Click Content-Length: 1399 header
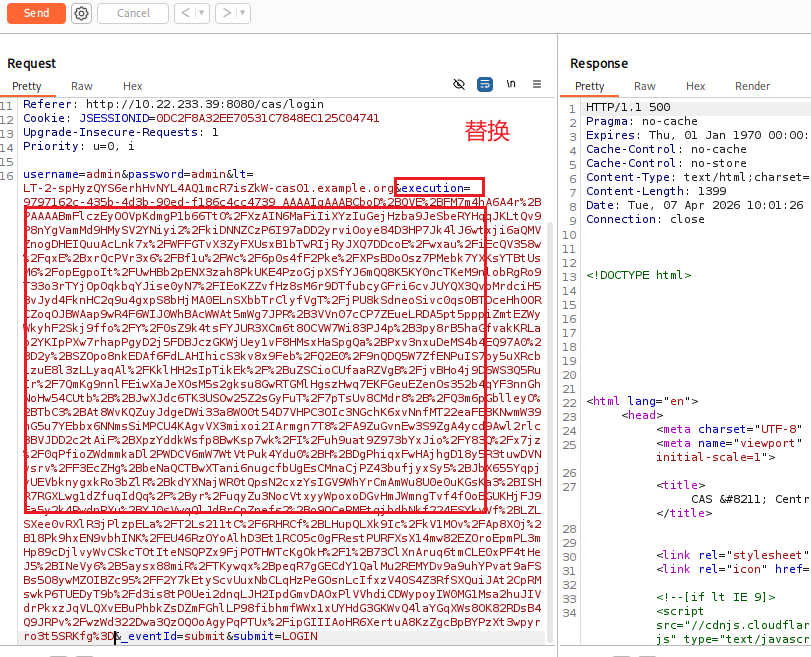Screen dimensions: 811x657 pos(656,191)
